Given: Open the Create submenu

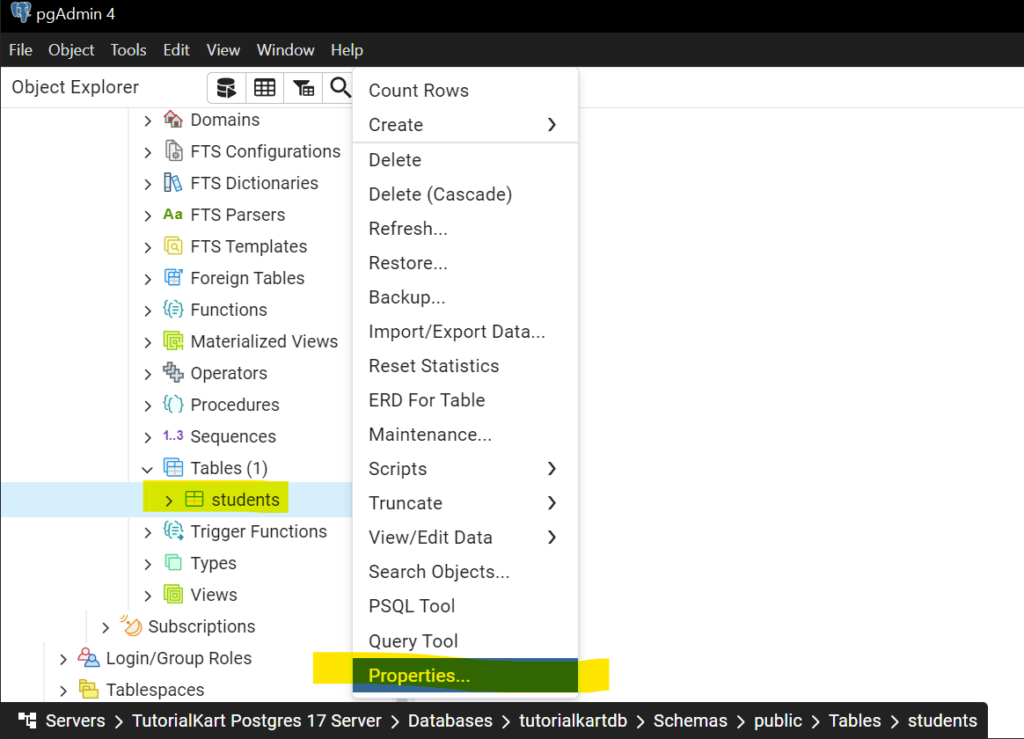Looking at the screenshot, I should (465, 124).
